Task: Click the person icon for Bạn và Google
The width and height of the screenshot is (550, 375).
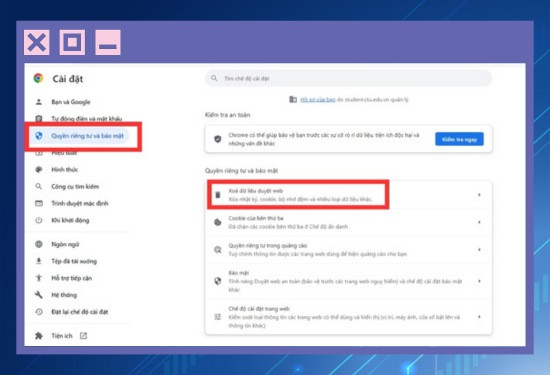Action: pyautogui.click(x=39, y=102)
